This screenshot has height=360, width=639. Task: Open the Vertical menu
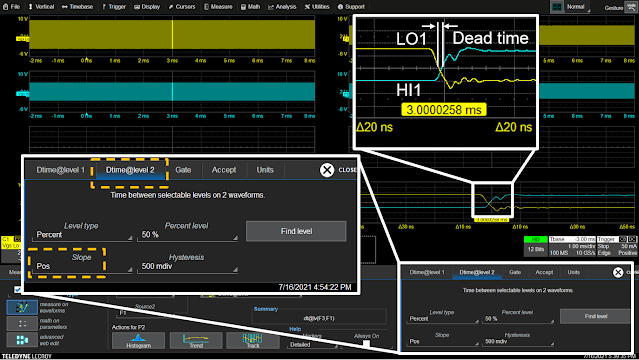[41, 7]
